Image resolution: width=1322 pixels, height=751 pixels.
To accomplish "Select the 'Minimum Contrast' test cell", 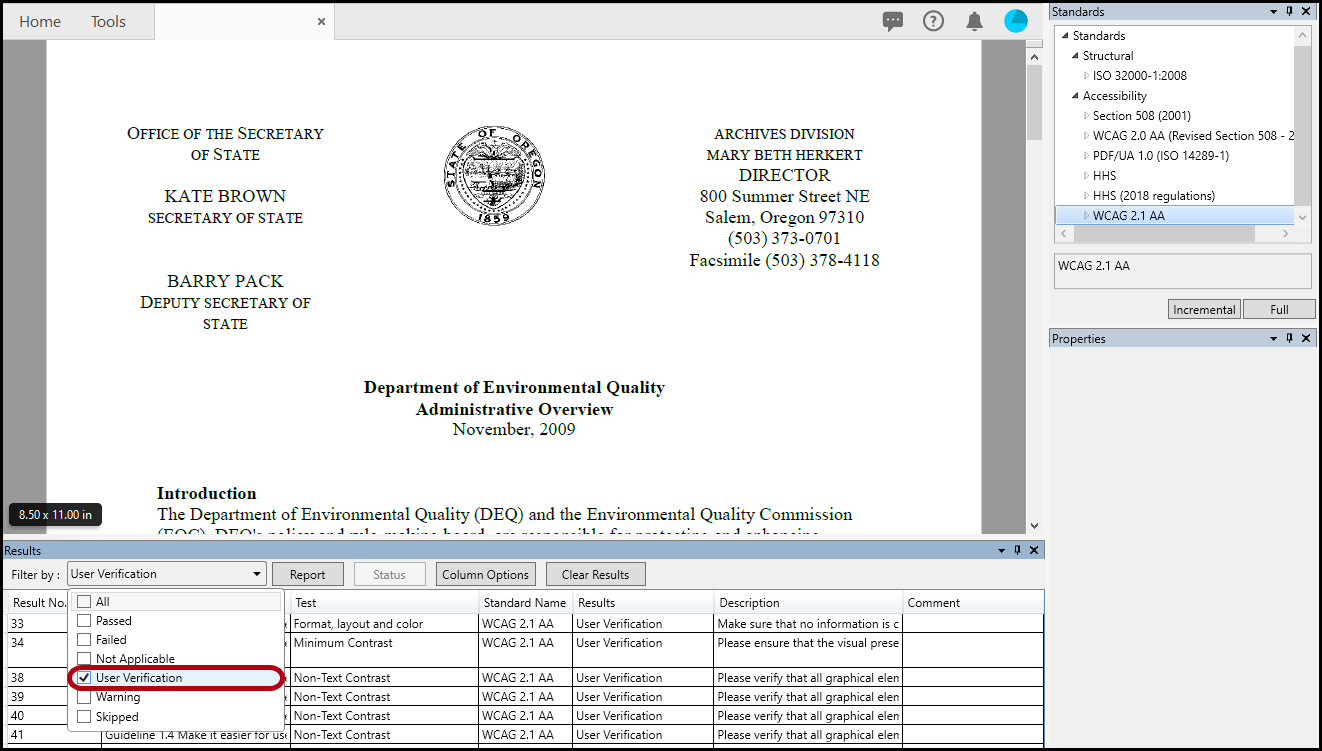I will 384,651.
